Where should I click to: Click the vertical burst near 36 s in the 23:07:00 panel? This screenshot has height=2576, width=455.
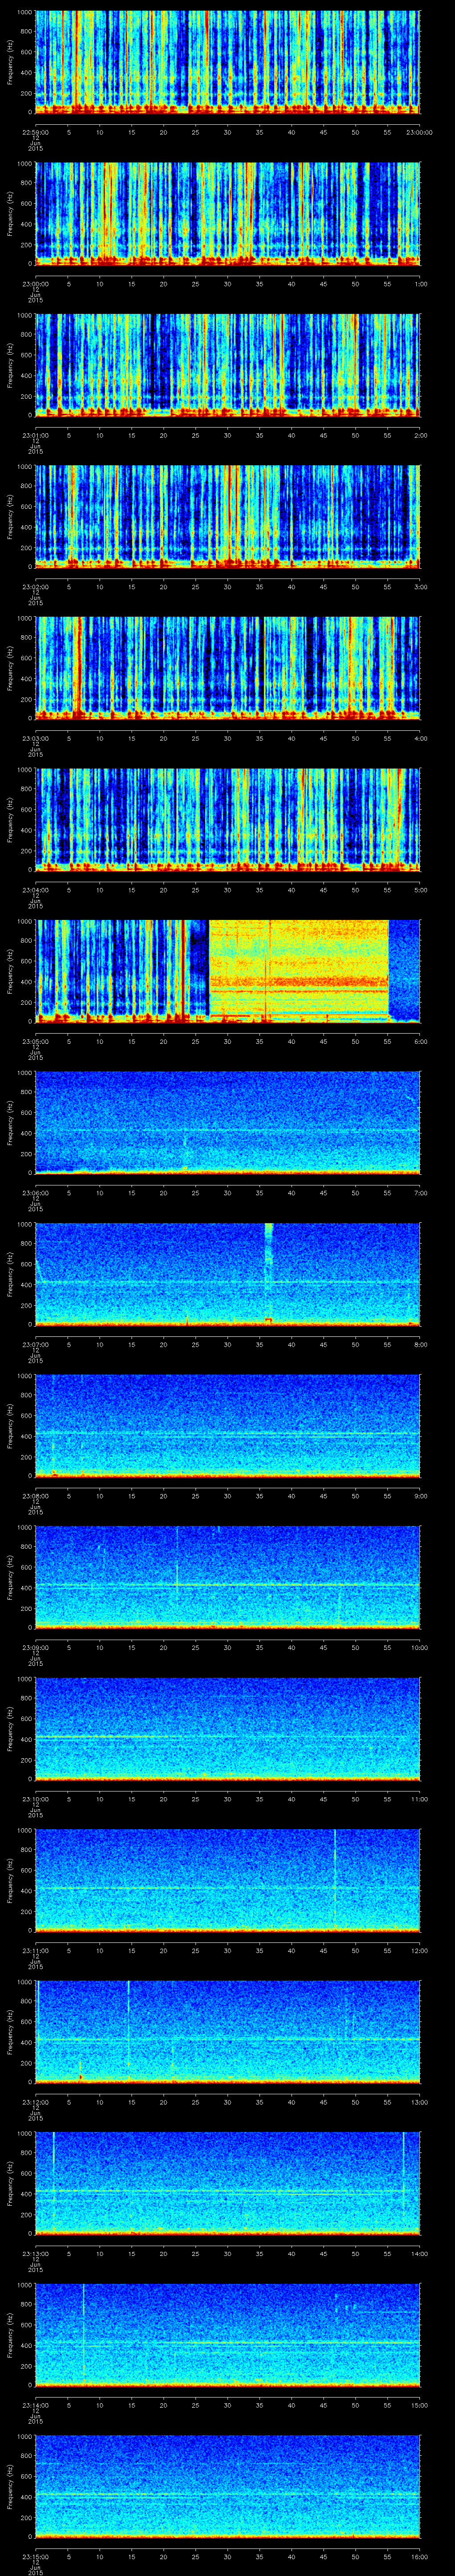click(x=268, y=1274)
